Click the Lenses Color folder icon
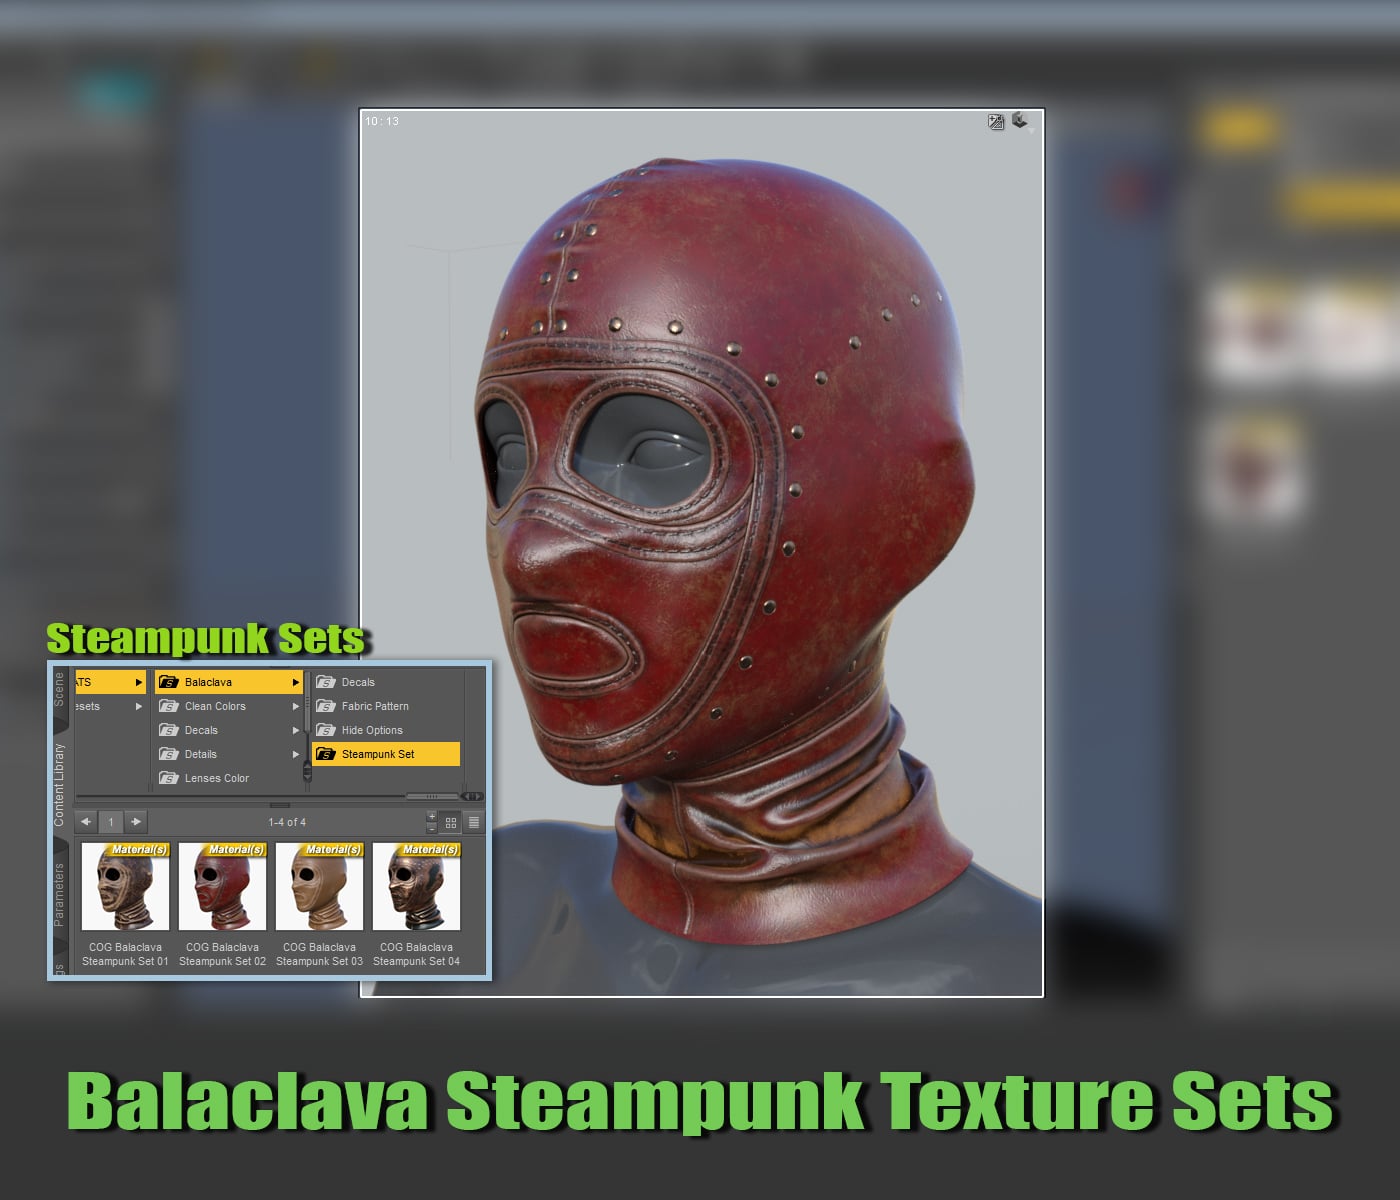Viewport: 1400px width, 1200px height. (170, 778)
